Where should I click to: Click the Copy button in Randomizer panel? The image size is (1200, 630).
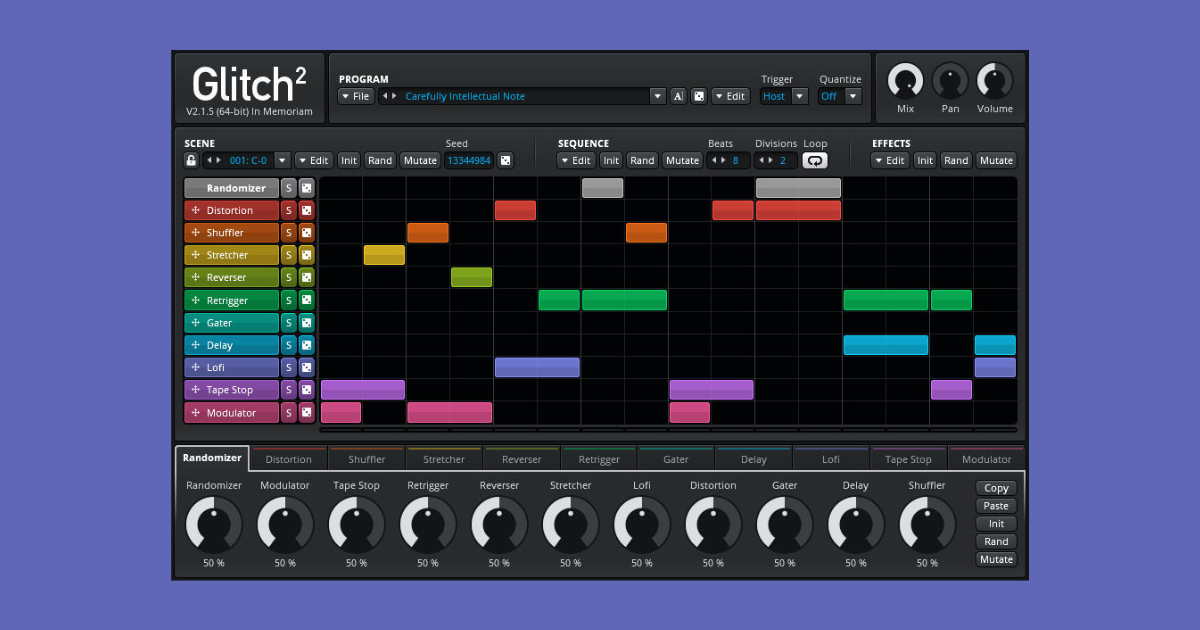[996, 488]
